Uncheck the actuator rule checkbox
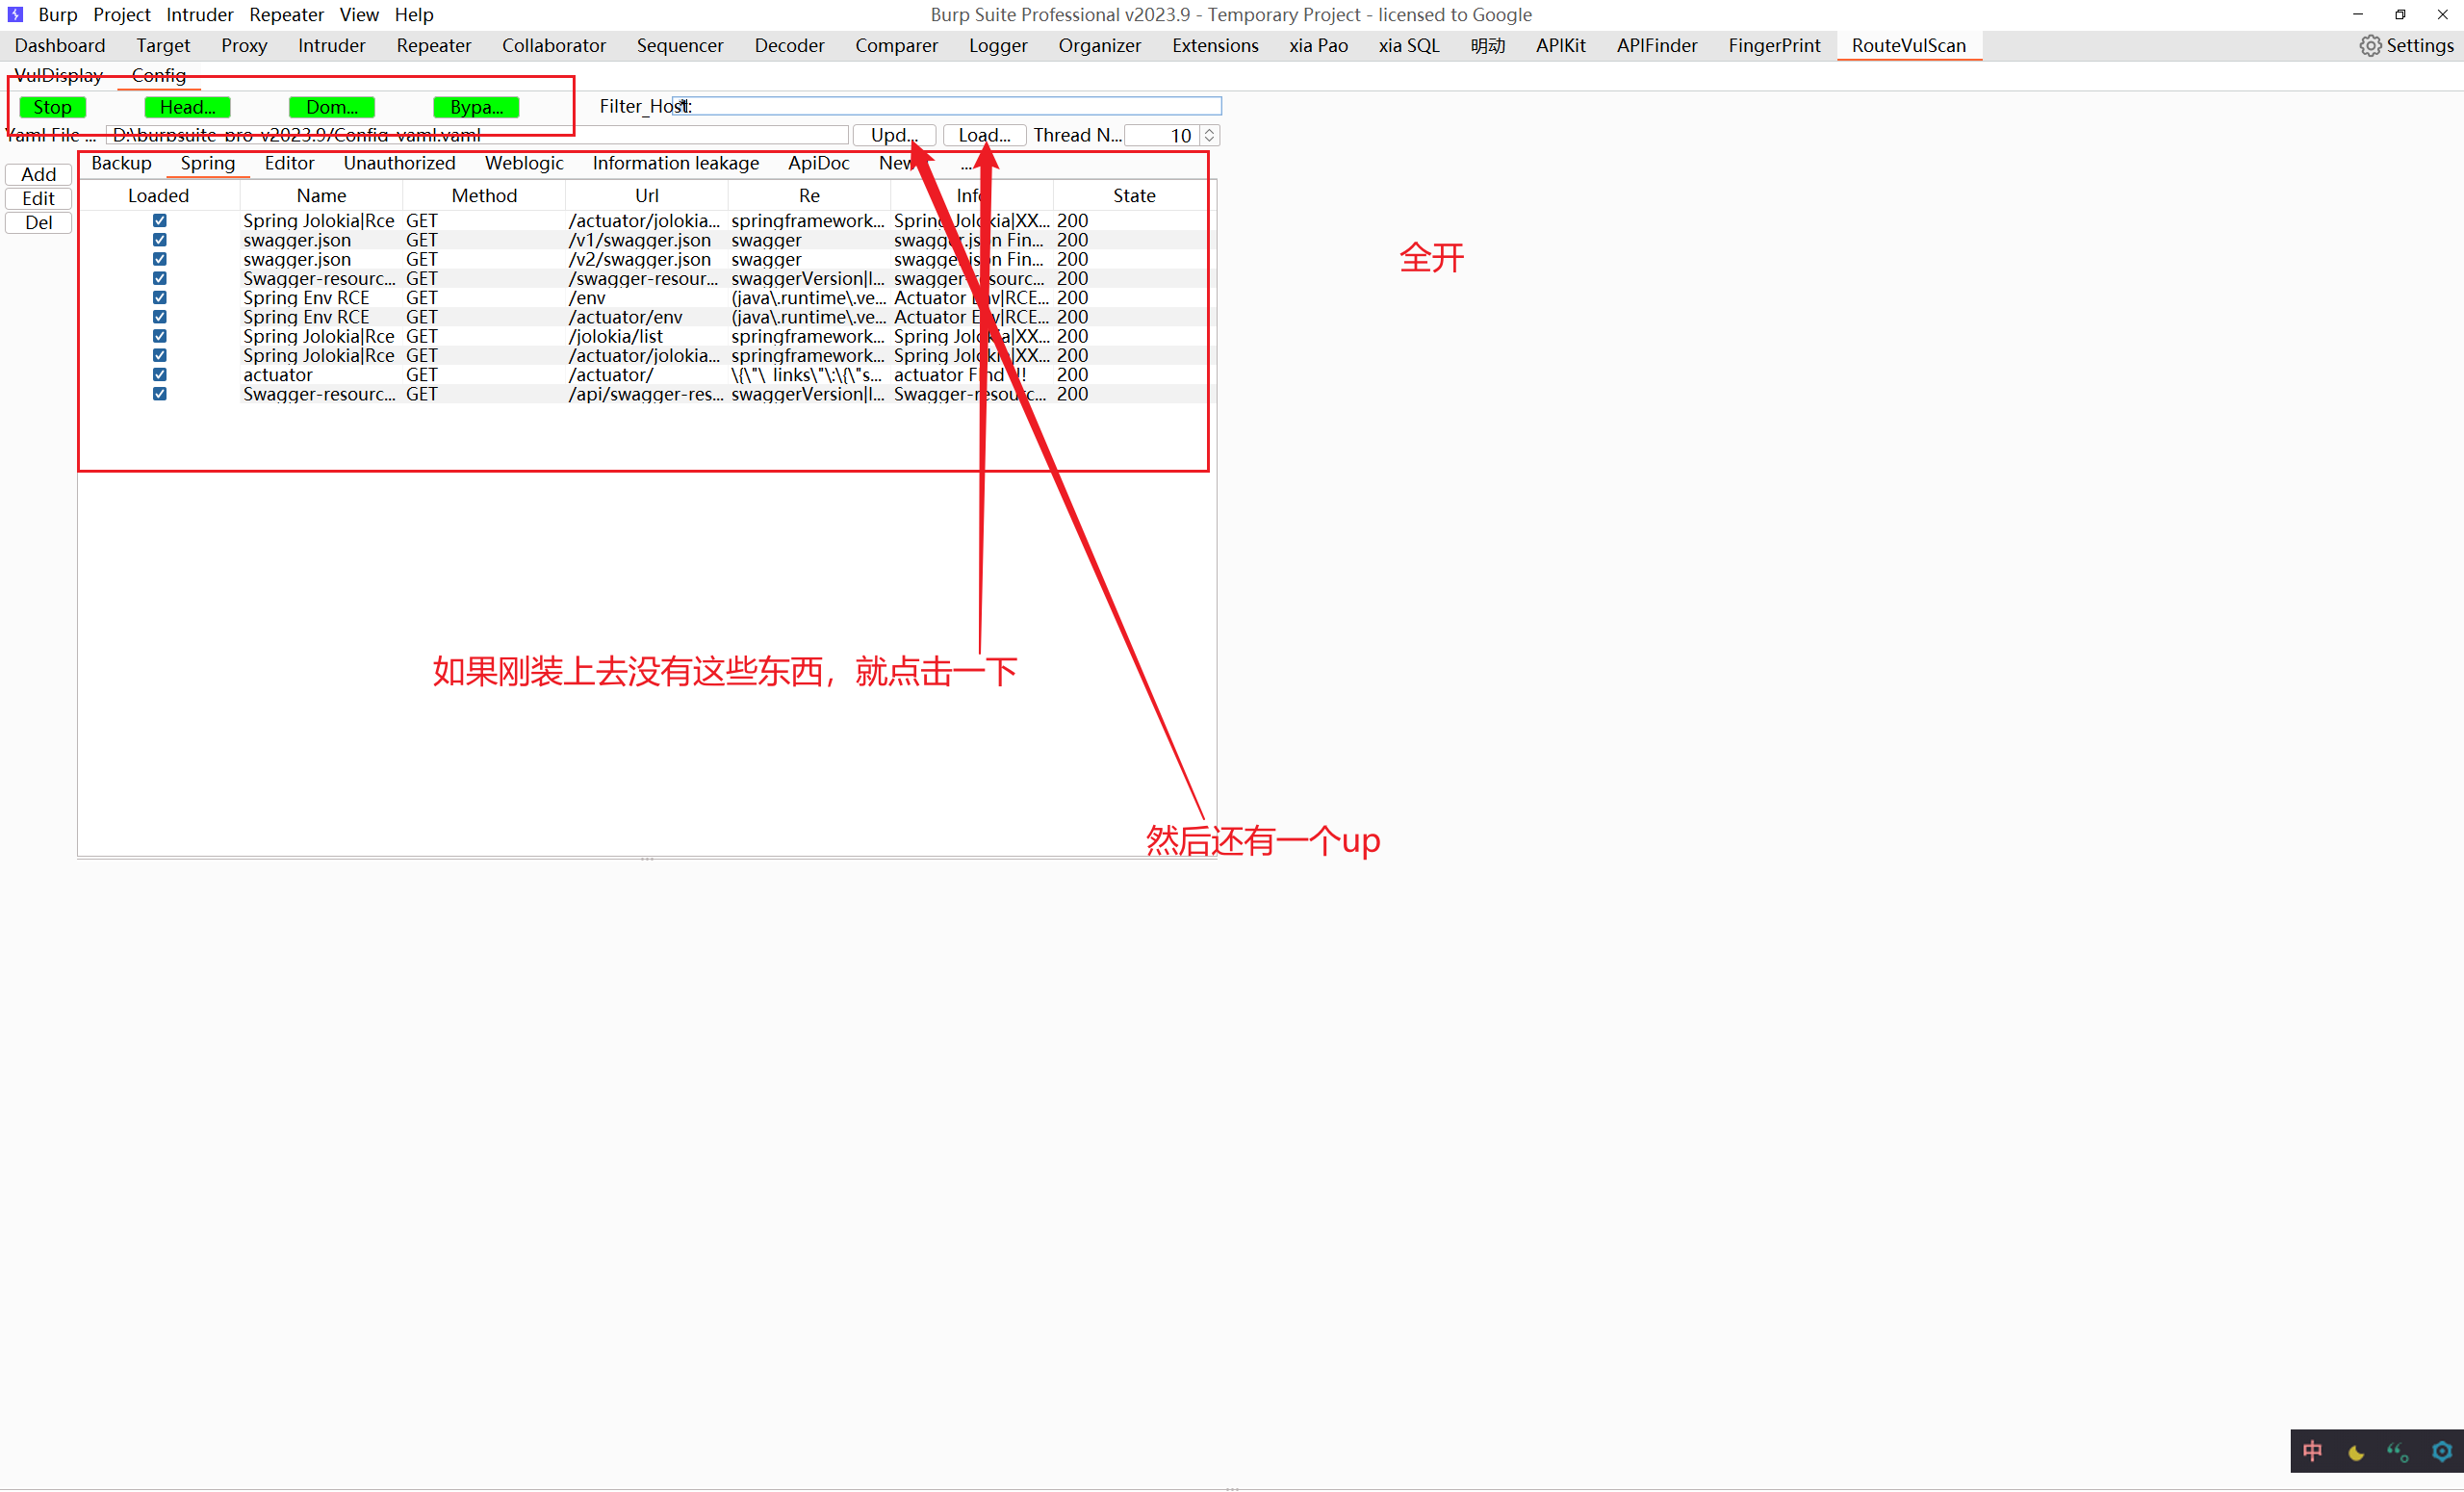Screen dimensions: 2464x1492 (x=159, y=375)
